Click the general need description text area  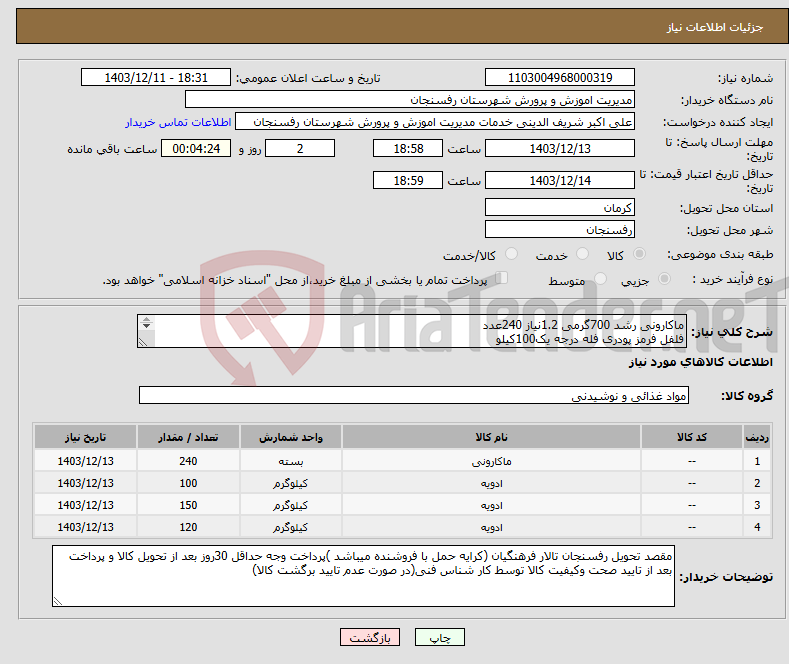pyautogui.click(x=412, y=331)
